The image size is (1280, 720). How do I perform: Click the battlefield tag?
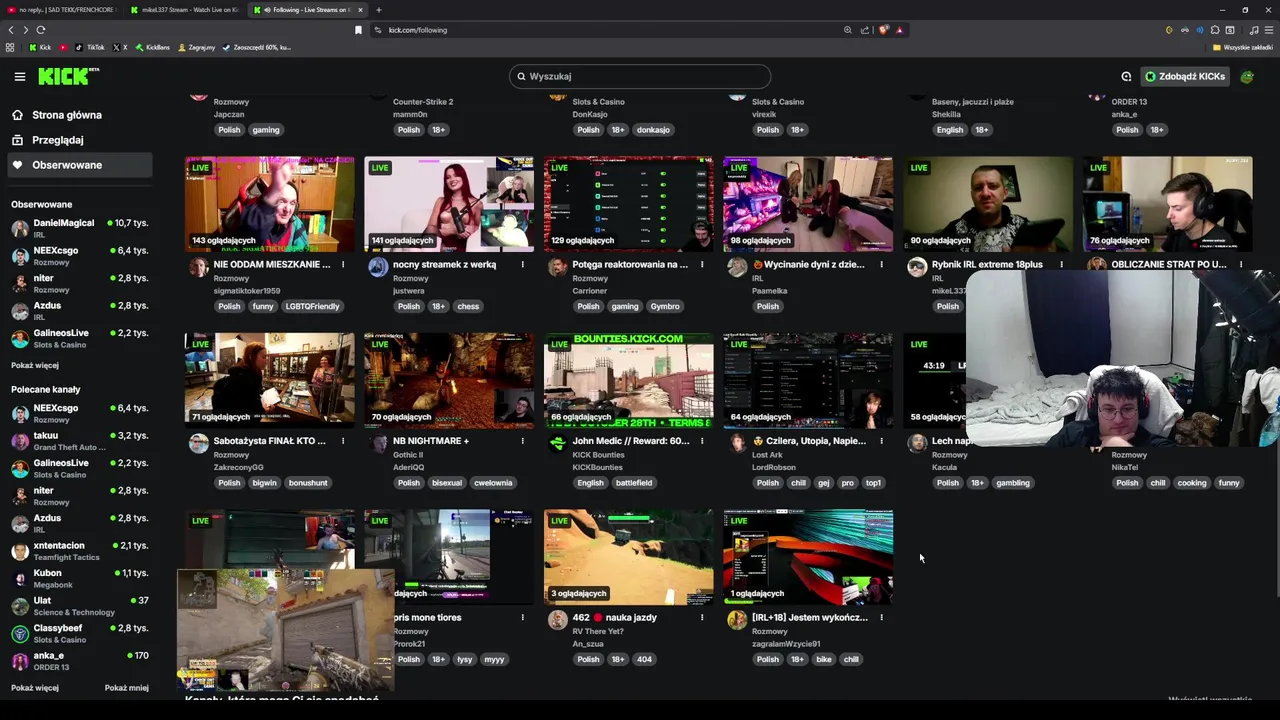tap(634, 483)
